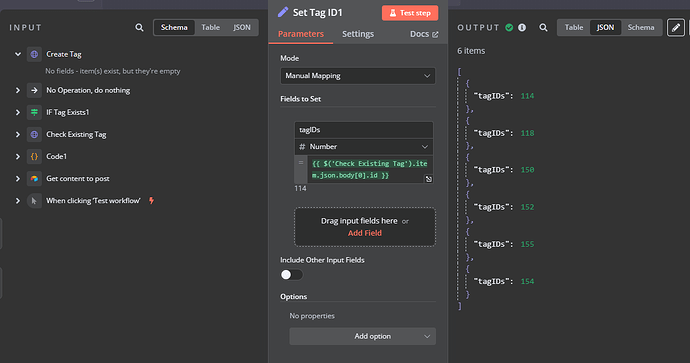This screenshot has width=690, height=363.
Task: Click the Check Existing Tag expression field
Action: pos(370,169)
